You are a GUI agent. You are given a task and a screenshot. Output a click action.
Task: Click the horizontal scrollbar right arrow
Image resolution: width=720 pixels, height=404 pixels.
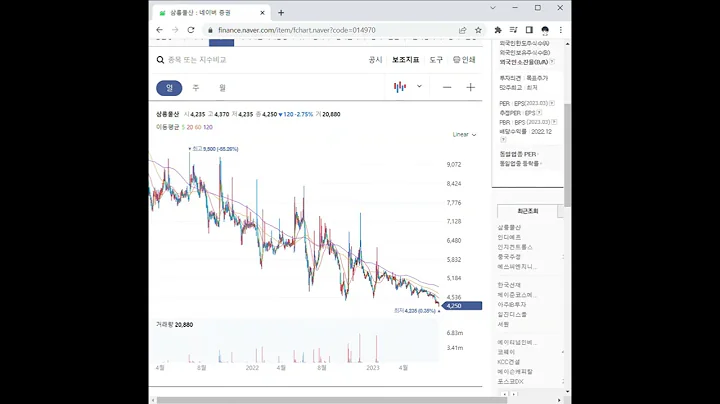point(559,400)
